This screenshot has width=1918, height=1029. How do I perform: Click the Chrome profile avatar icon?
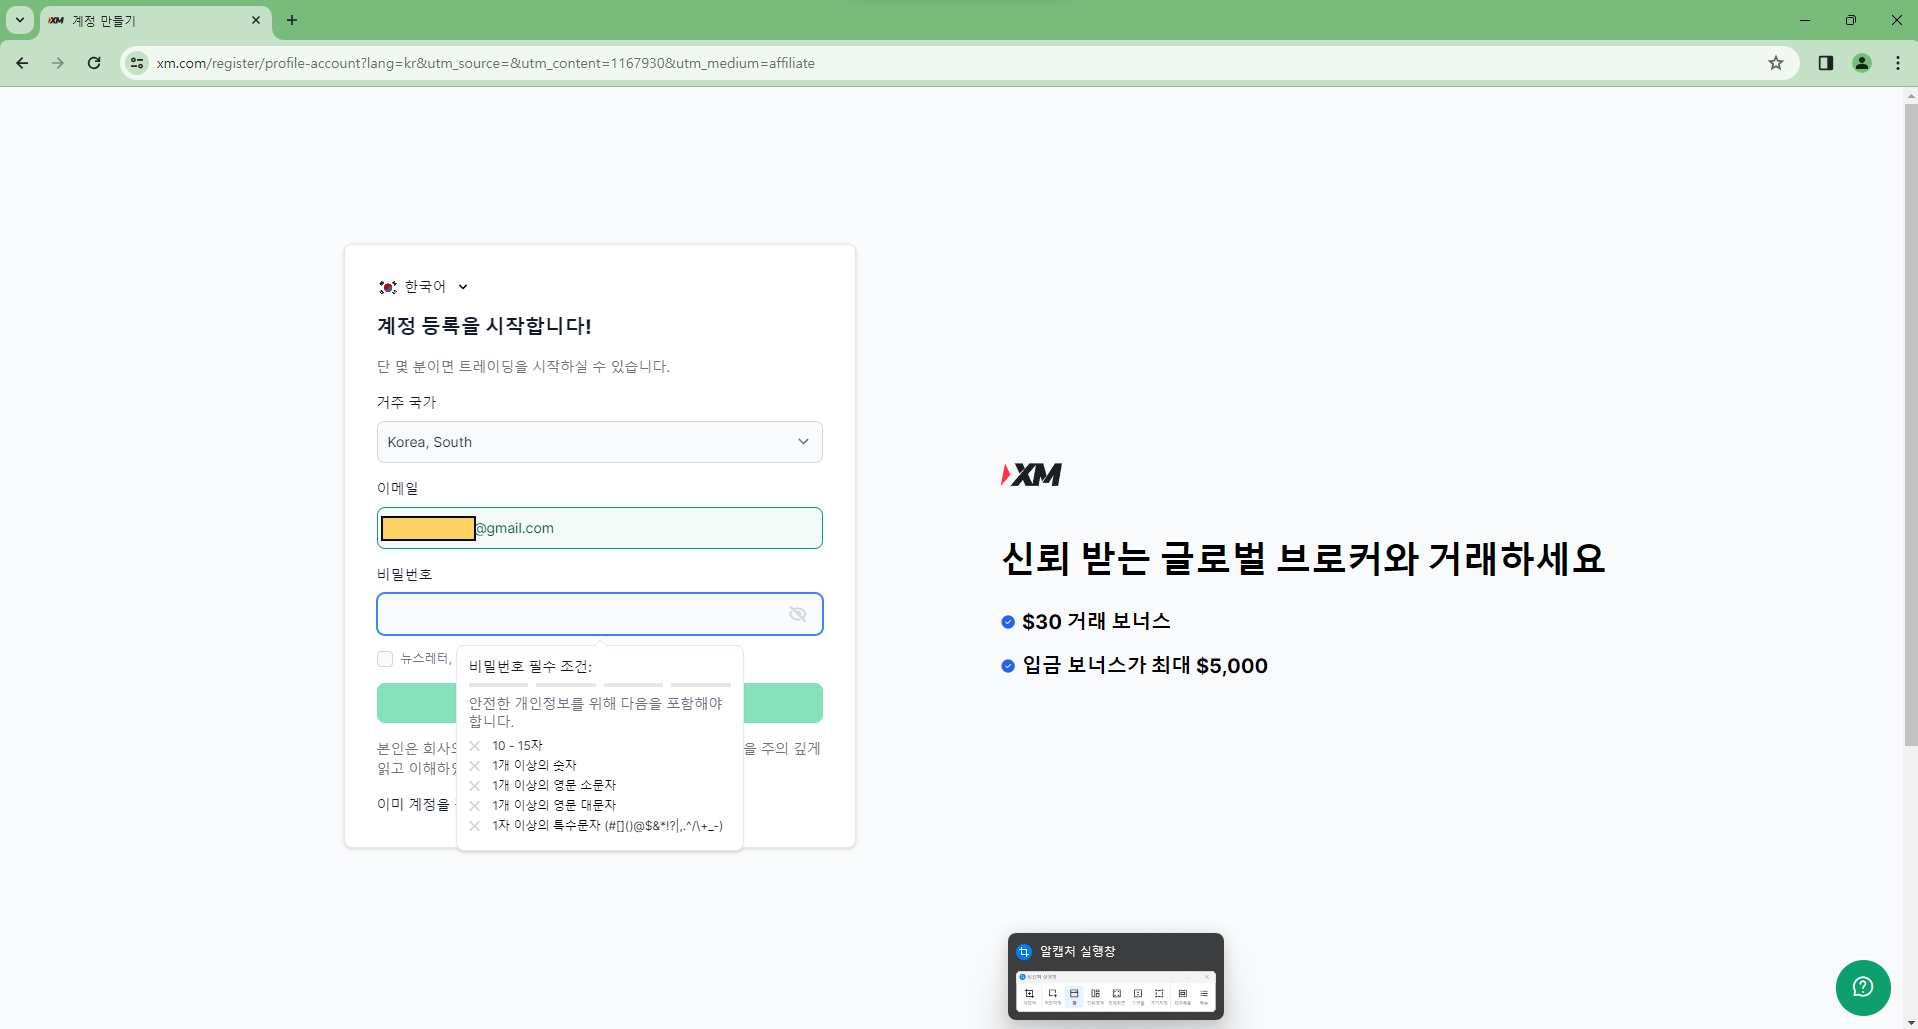coord(1861,62)
